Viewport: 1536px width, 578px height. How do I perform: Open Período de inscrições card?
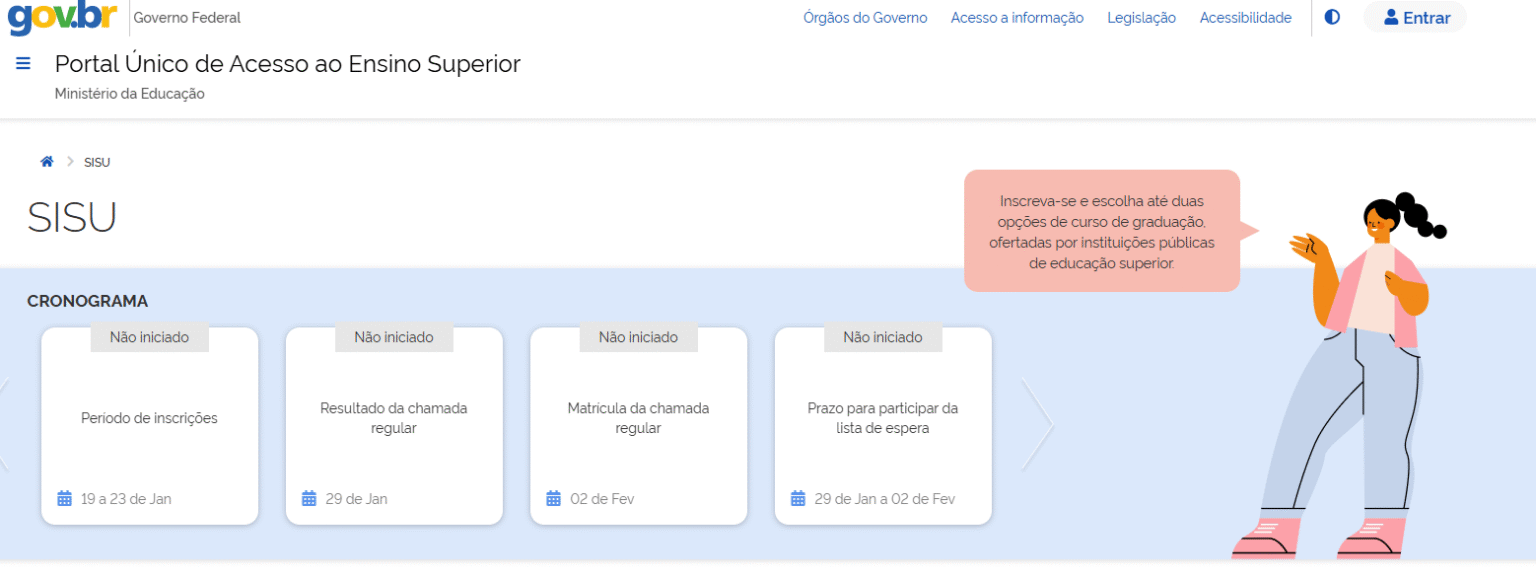pos(150,425)
